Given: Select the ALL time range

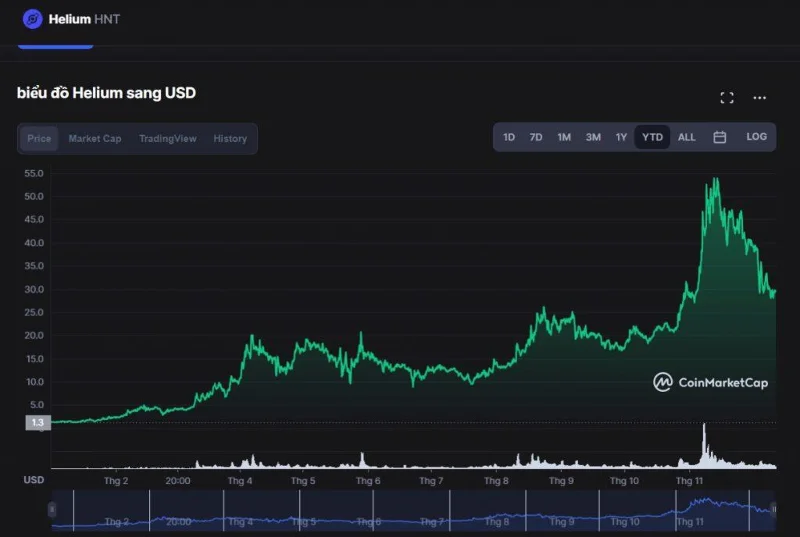Looking at the screenshot, I should click(686, 137).
